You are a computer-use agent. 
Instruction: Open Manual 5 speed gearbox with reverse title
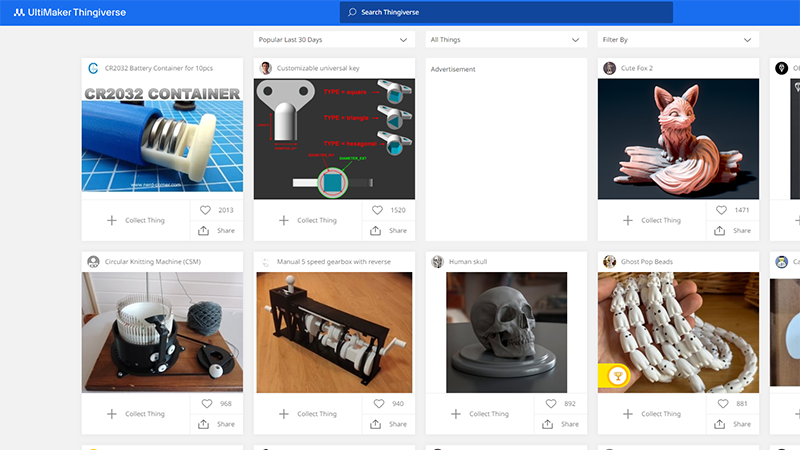pyautogui.click(x=334, y=262)
